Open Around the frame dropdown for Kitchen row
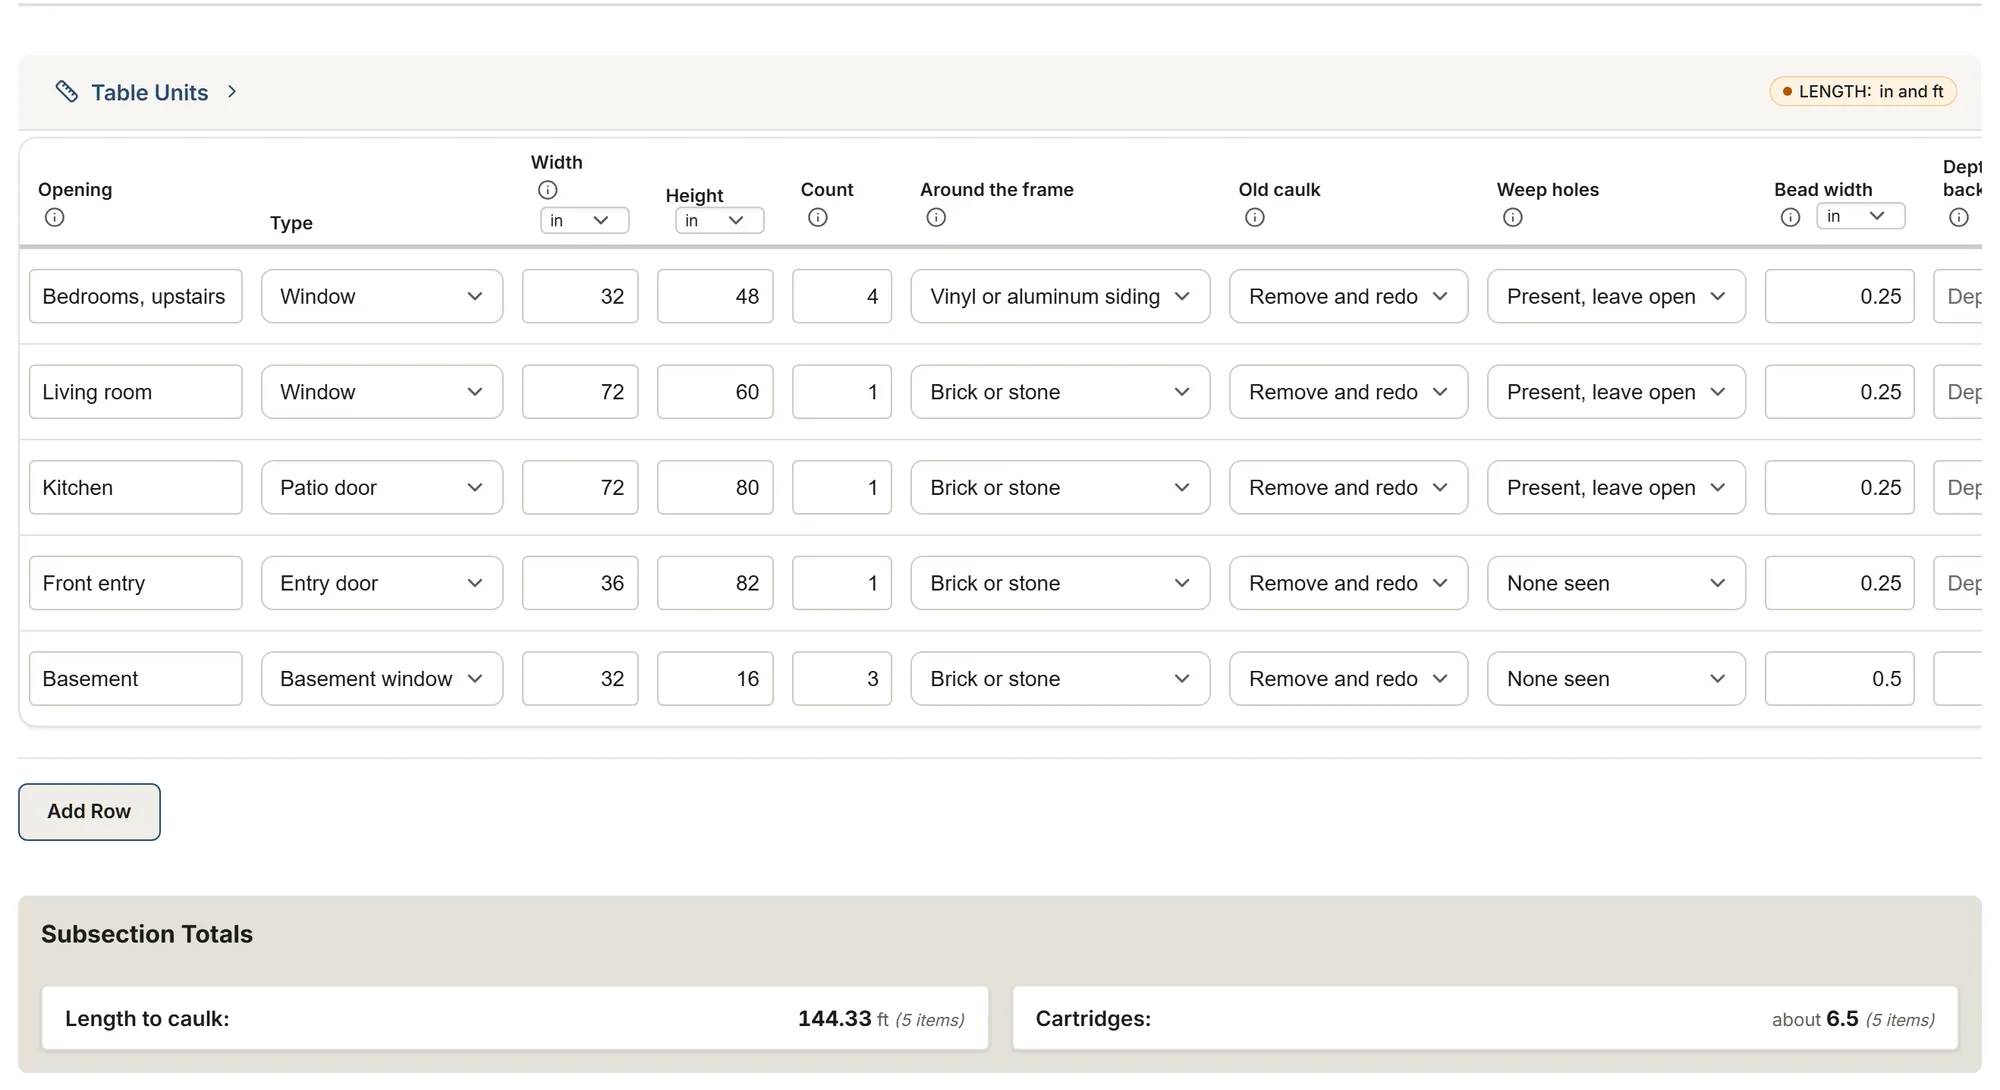The image size is (2000, 1090). click(1060, 488)
